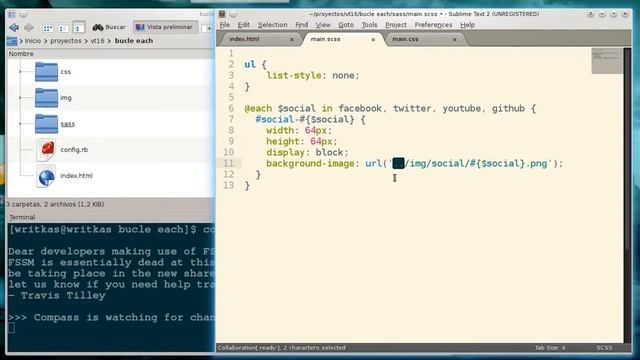Go forward in Dolphin file manager
640x360 pixels.
point(29,27)
